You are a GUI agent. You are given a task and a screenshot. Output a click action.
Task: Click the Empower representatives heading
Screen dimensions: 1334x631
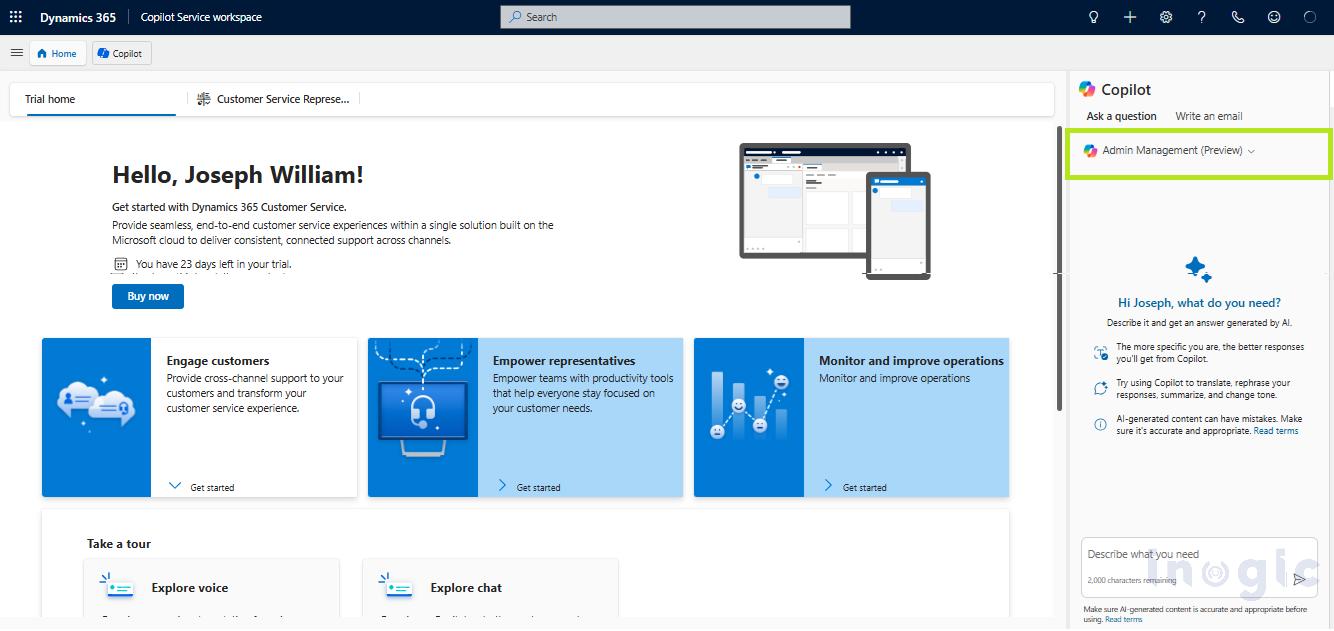(x=564, y=361)
